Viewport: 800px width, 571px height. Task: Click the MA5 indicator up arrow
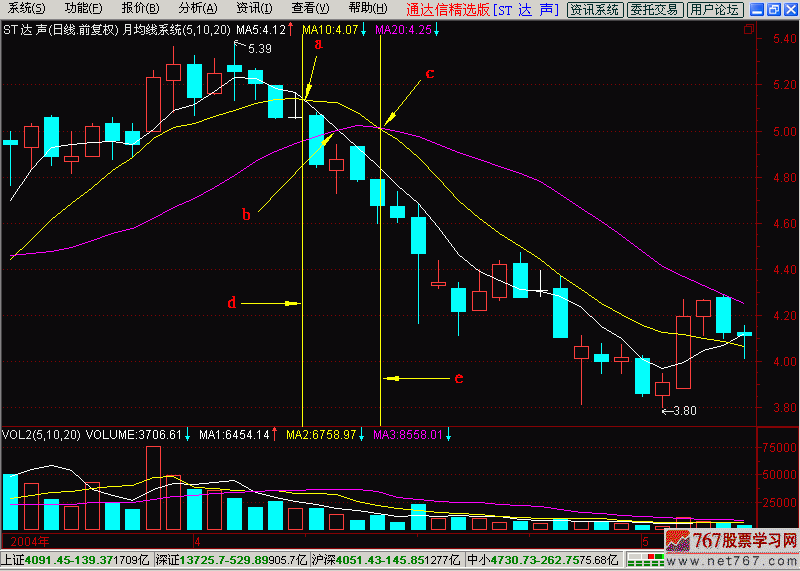tap(292, 30)
